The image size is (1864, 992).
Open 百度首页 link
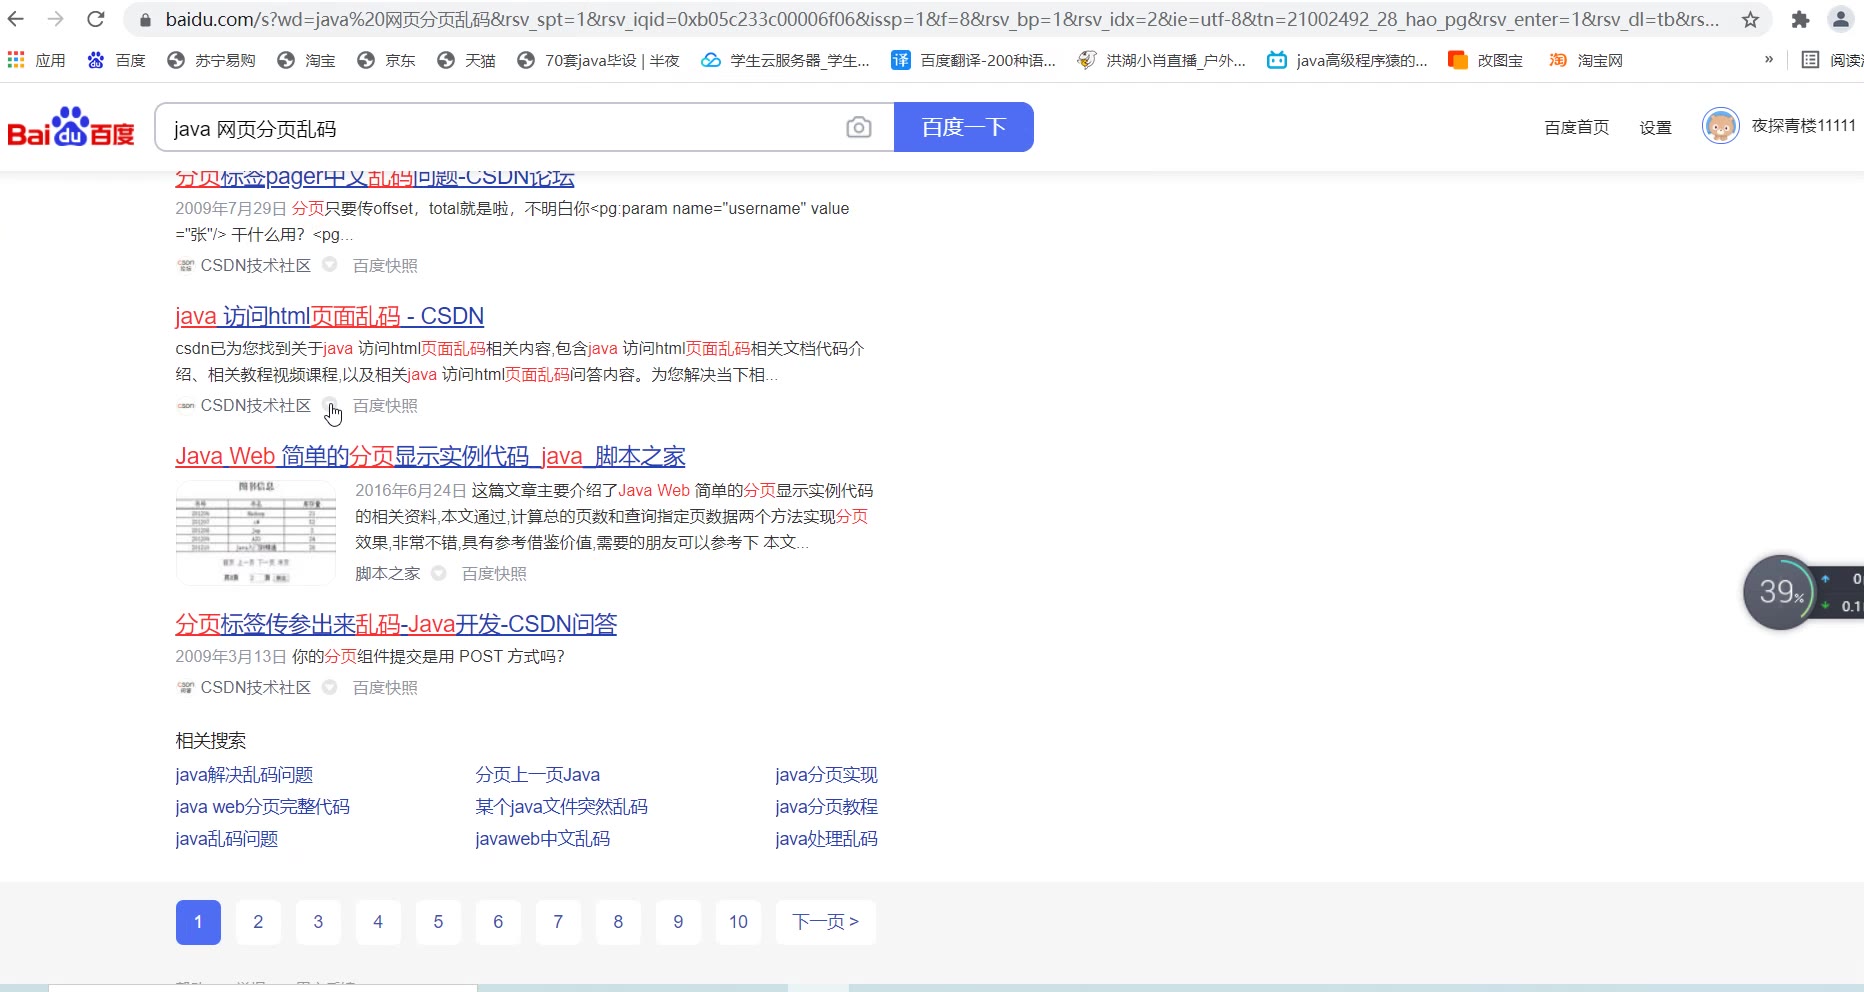tap(1576, 127)
